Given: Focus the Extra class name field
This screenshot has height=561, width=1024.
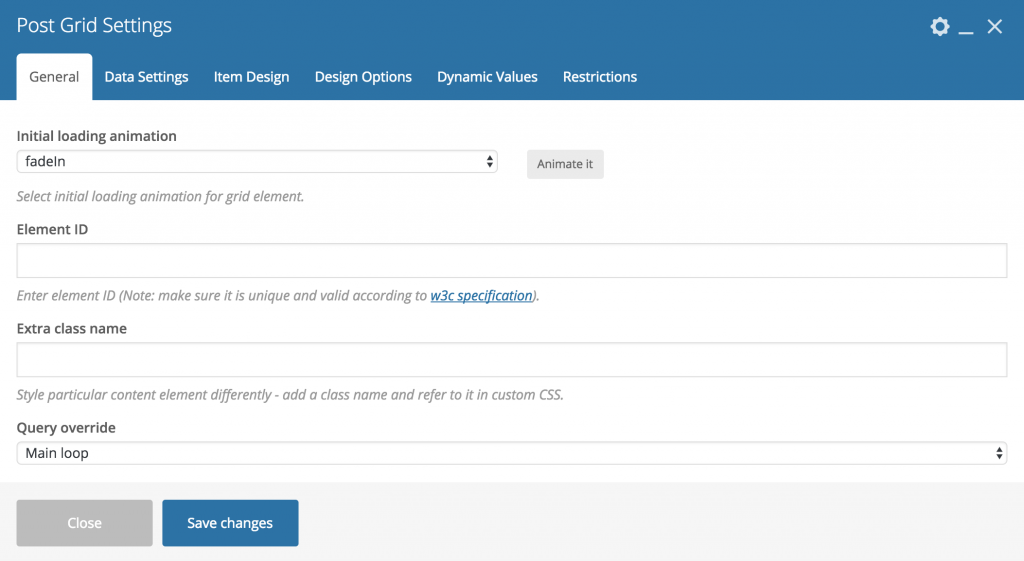Looking at the screenshot, I should [512, 360].
